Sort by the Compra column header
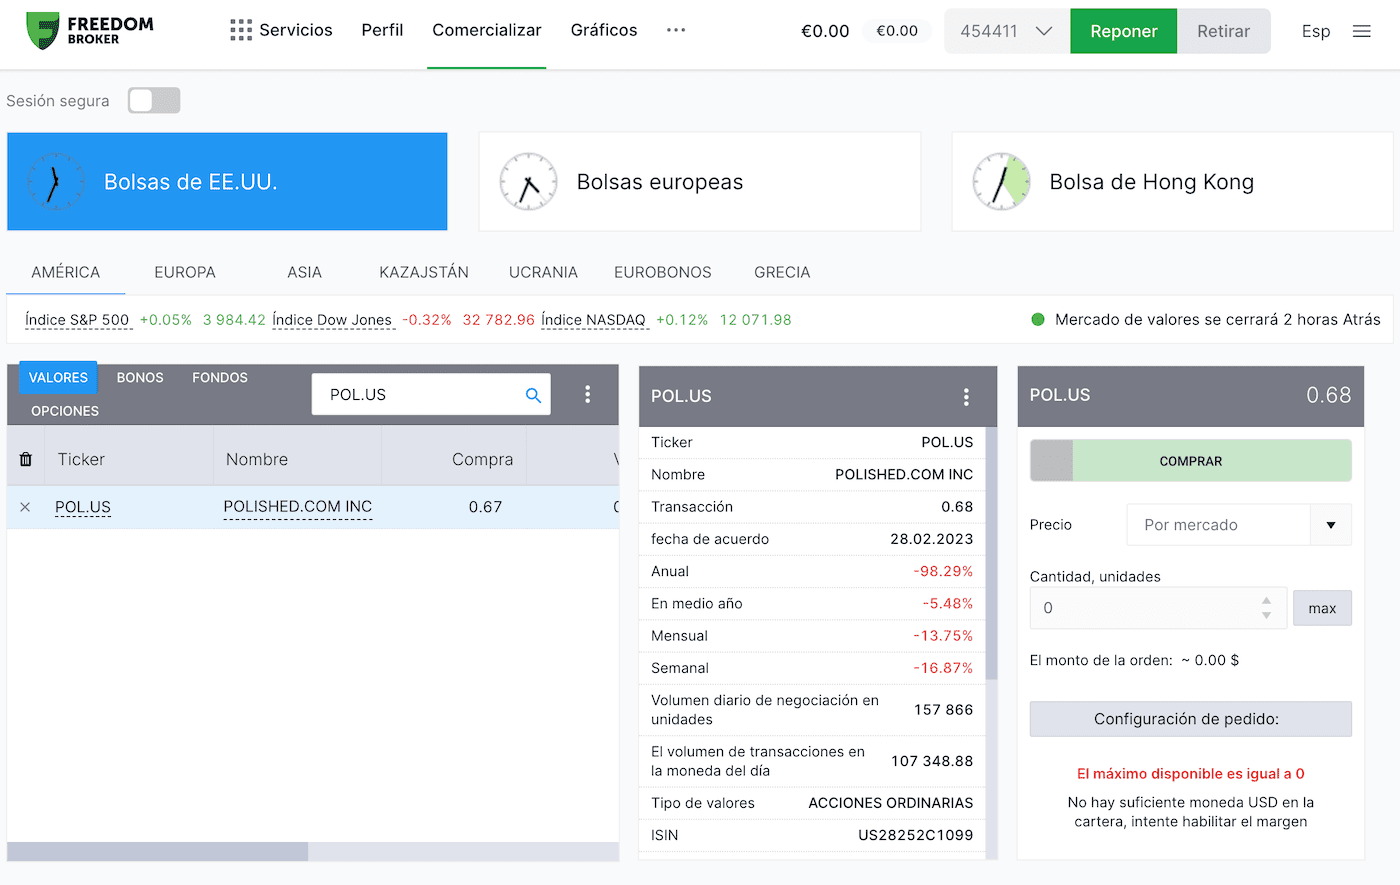 [x=482, y=459]
